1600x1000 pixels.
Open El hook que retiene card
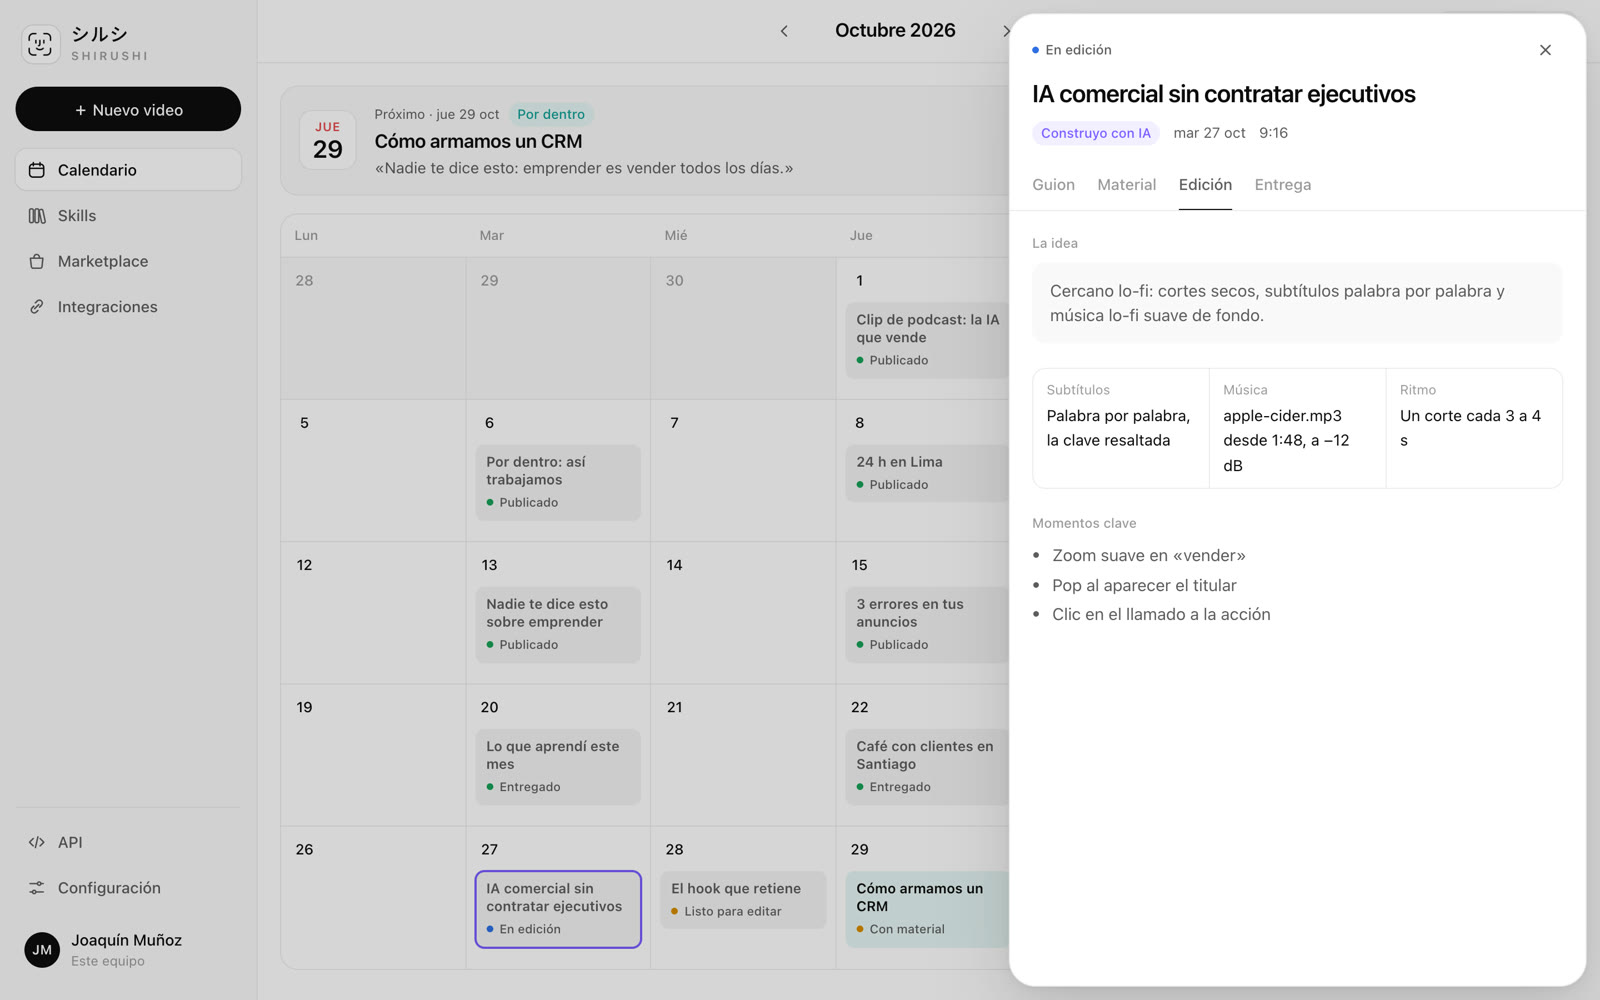[x=743, y=900]
